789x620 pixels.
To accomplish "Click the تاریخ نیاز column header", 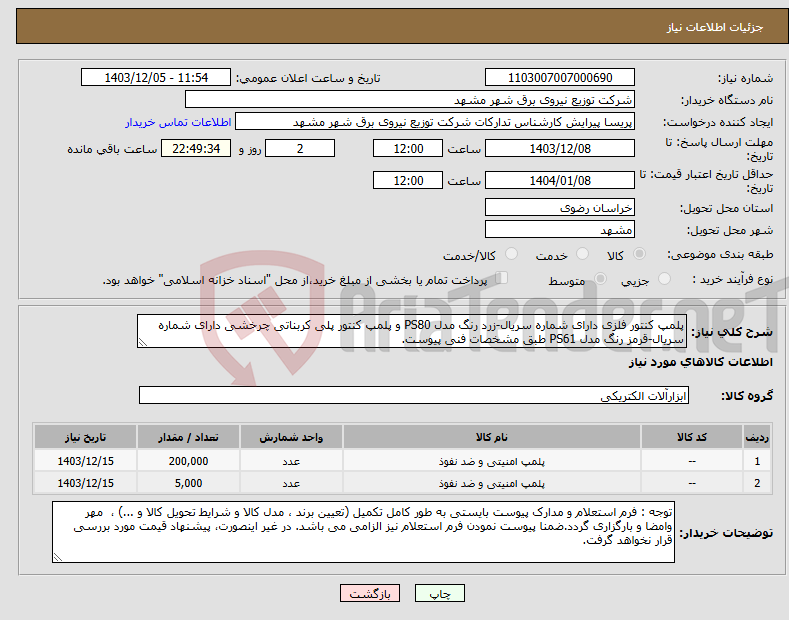I will [x=85, y=437].
